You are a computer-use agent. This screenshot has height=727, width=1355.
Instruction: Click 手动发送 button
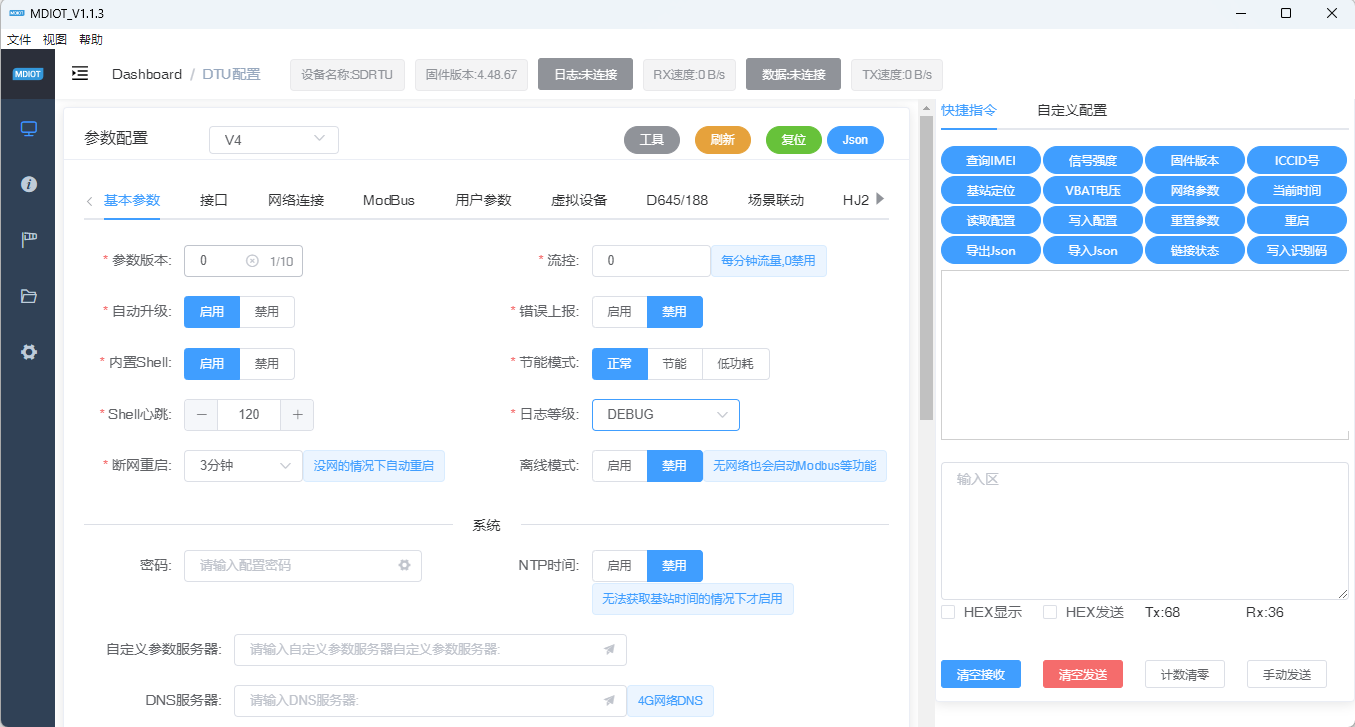point(1287,674)
